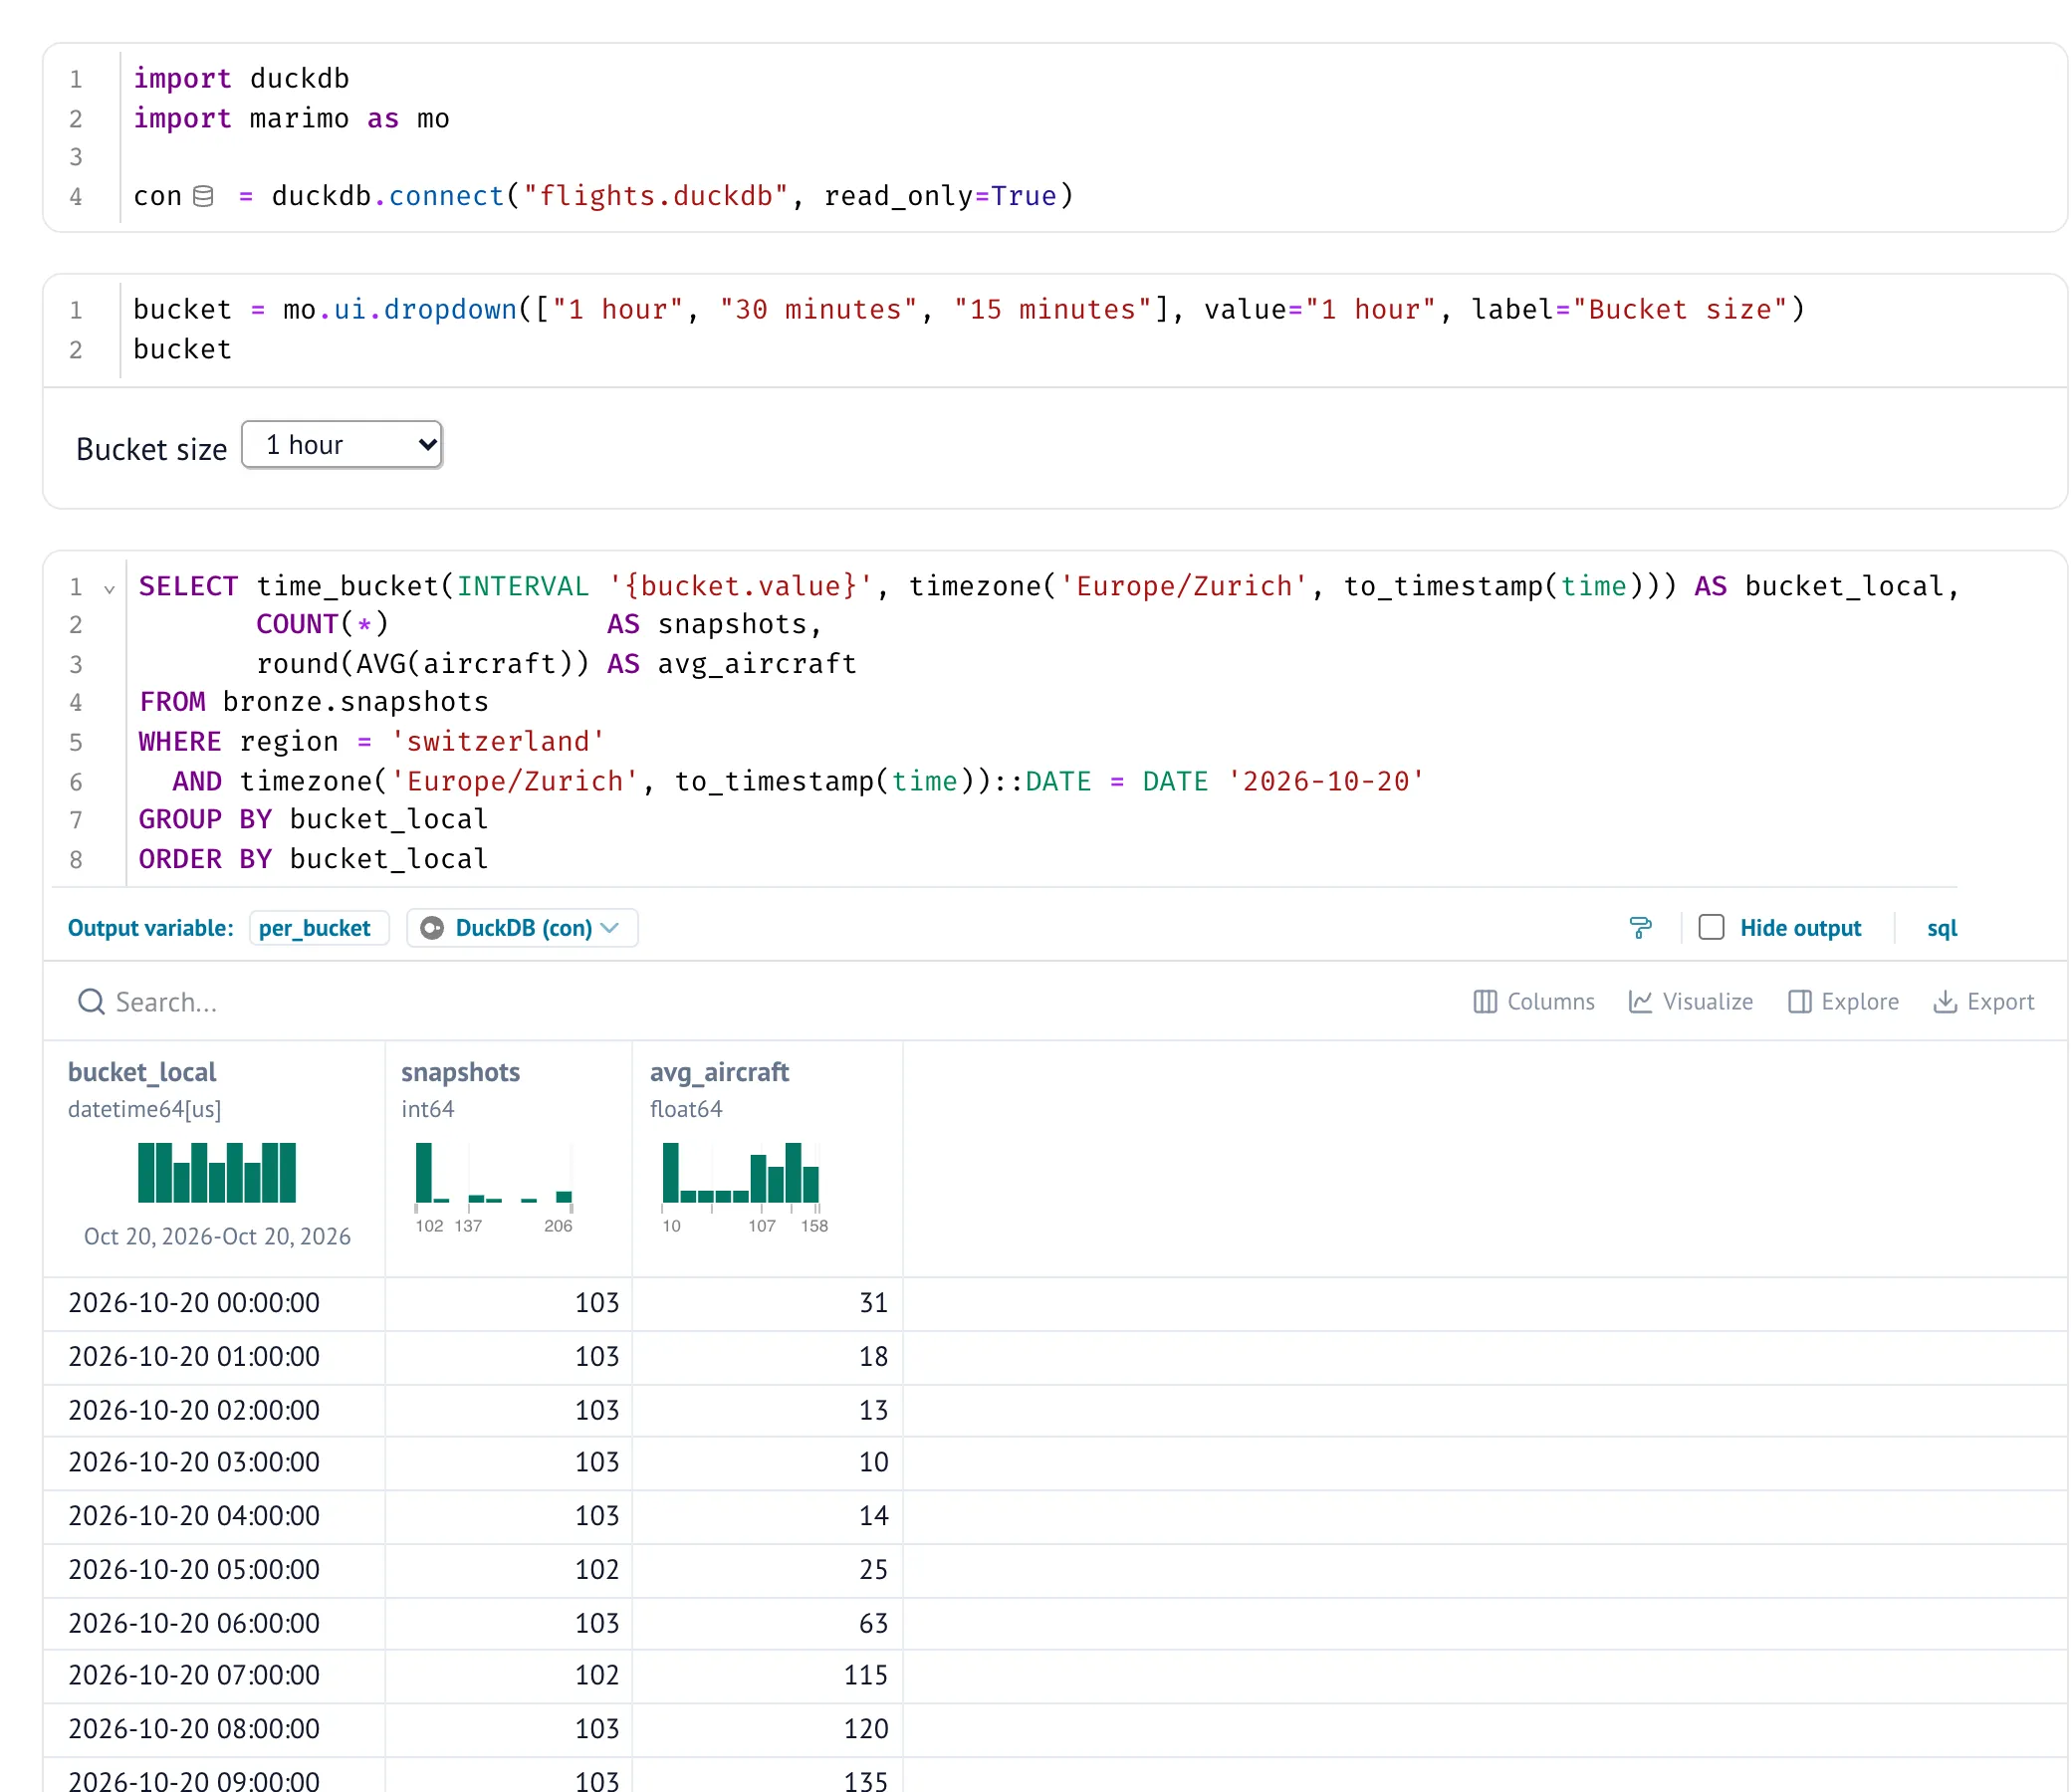Viewport: 2071px width, 1792px height.
Task: Click avg_aircraft value 115
Action: [866, 1675]
